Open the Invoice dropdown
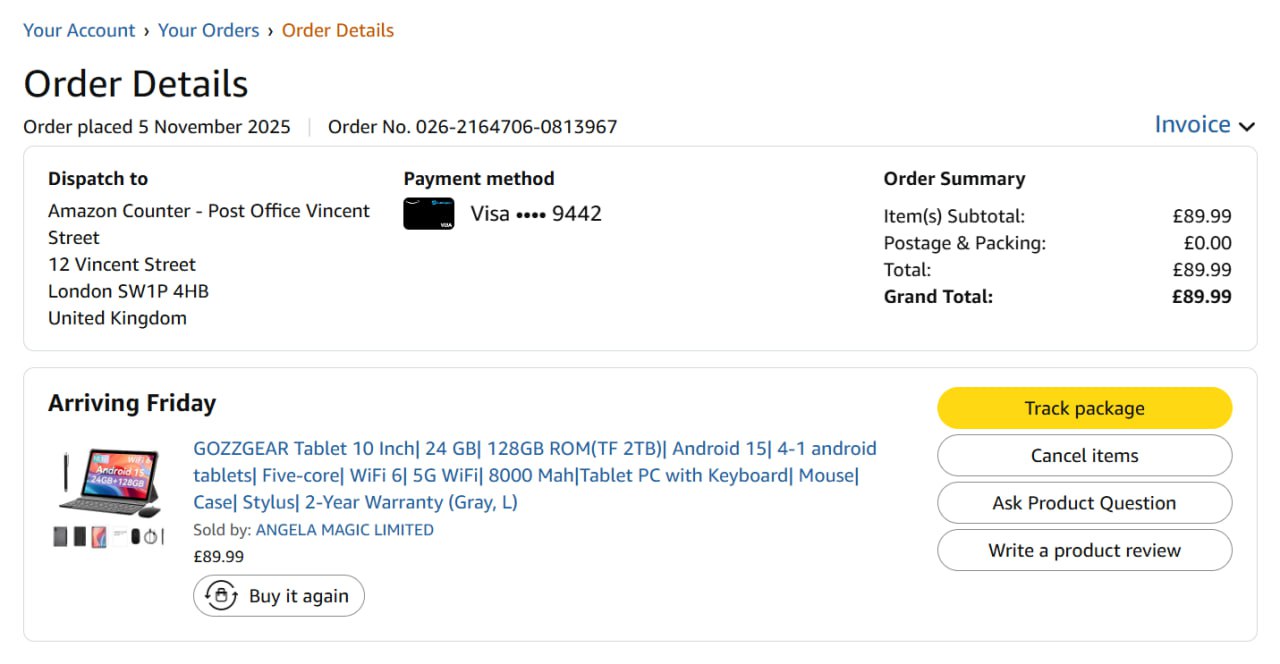The image size is (1280, 664). [1192, 125]
